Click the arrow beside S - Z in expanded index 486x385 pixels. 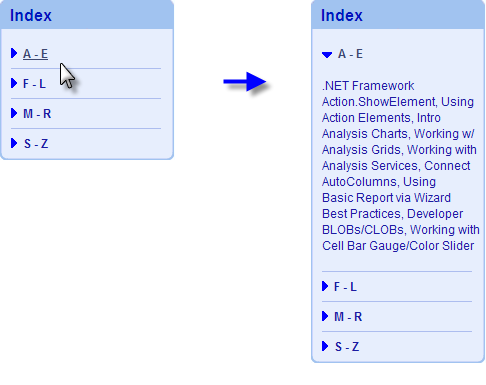pos(325,346)
